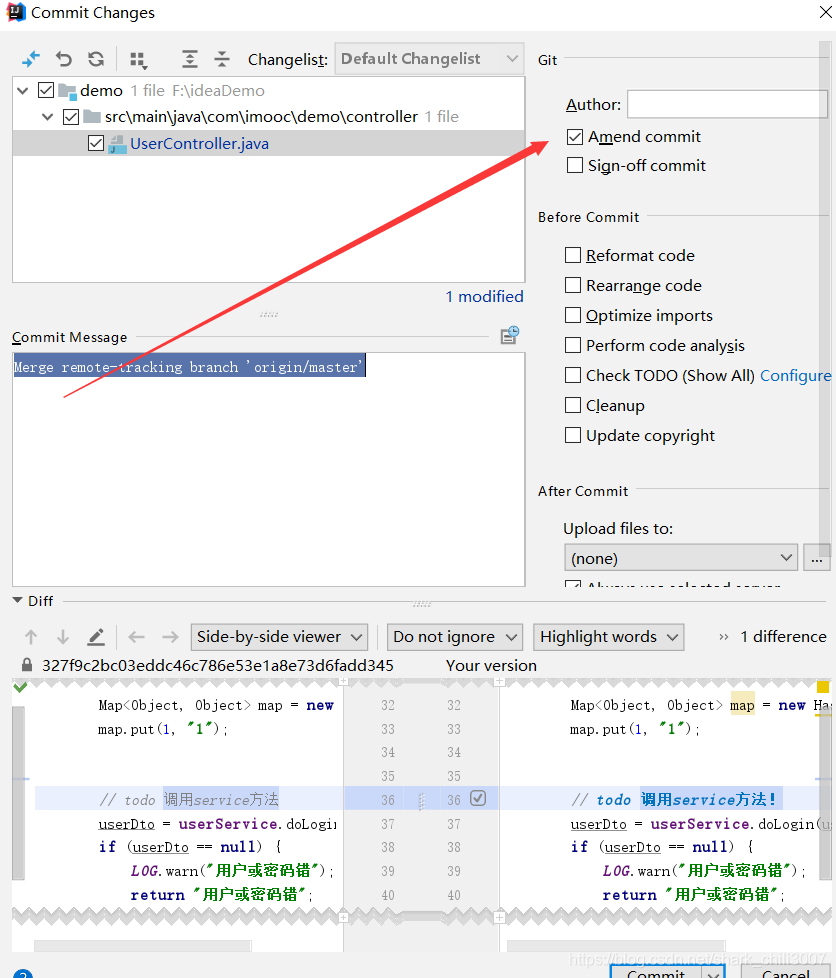
Task: Enable the Sign-off commit checkbox
Action: (575, 165)
